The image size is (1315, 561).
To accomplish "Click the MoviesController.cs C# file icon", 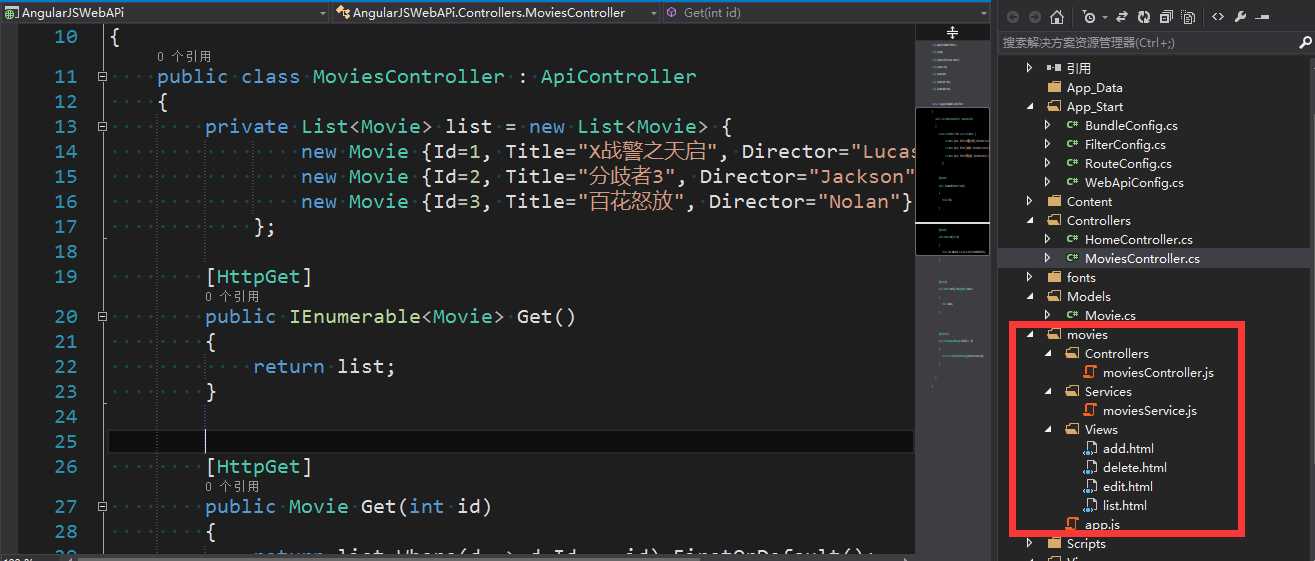I will 1072,258.
